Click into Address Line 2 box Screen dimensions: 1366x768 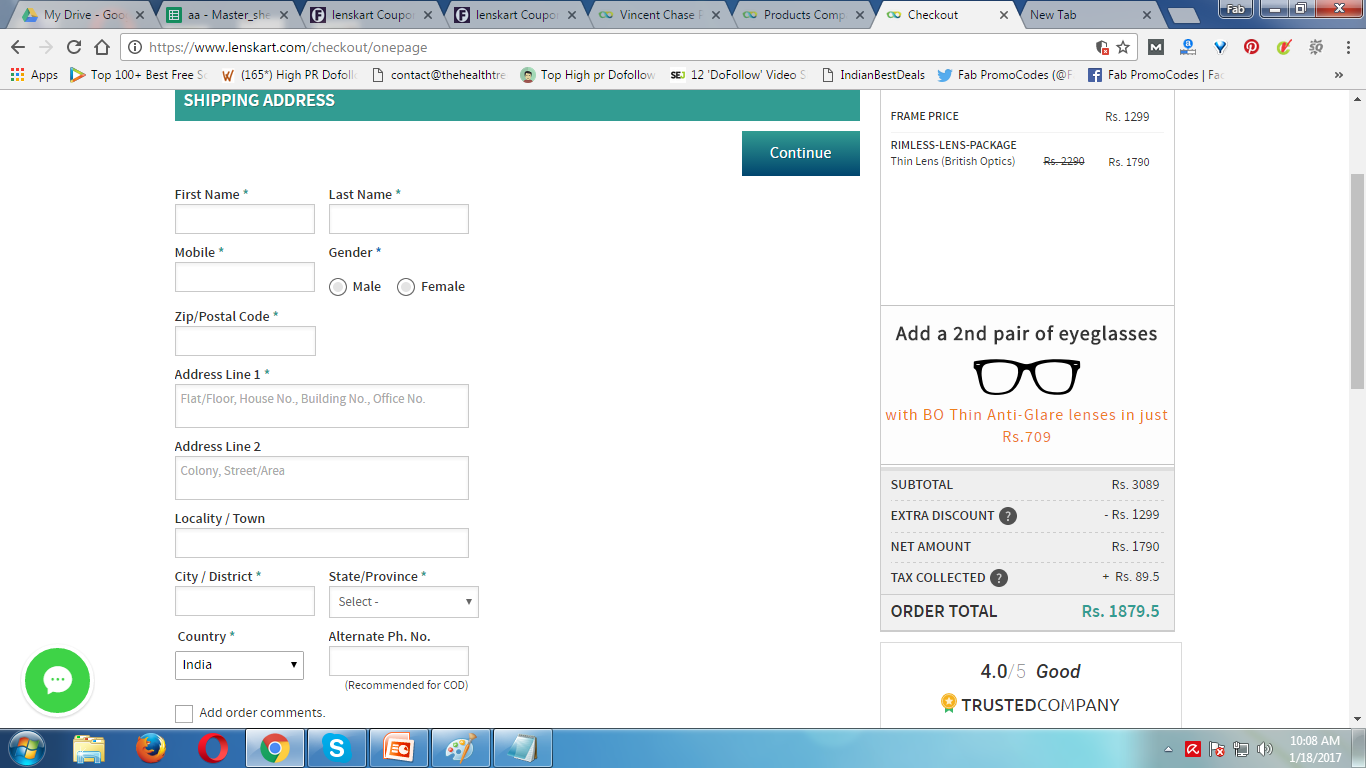pyautogui.click(x=322, y=478)
